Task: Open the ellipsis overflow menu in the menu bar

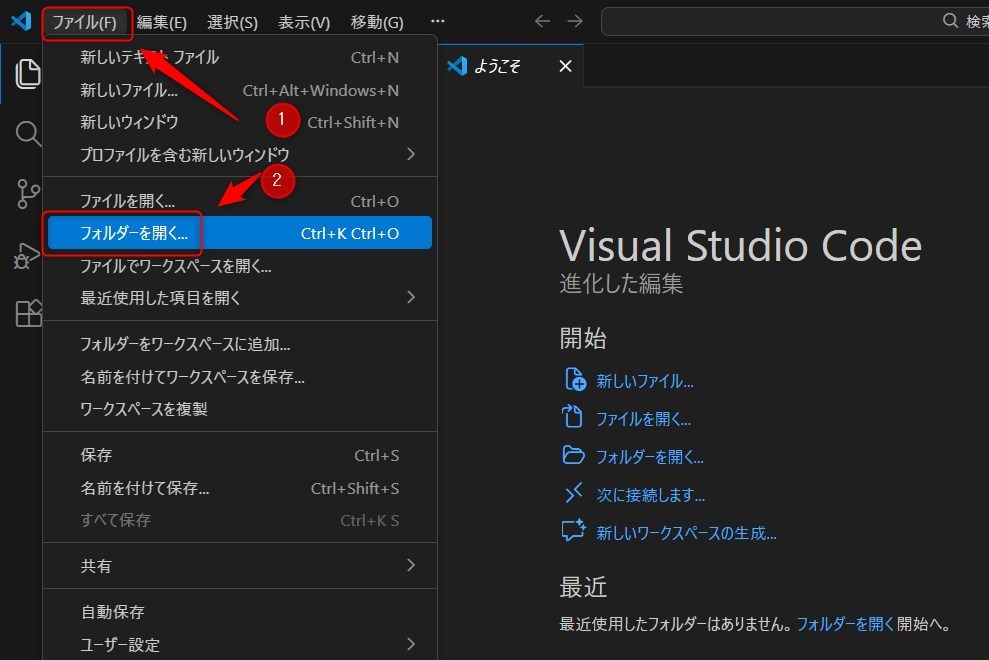Action: click(x=437, y=20)
